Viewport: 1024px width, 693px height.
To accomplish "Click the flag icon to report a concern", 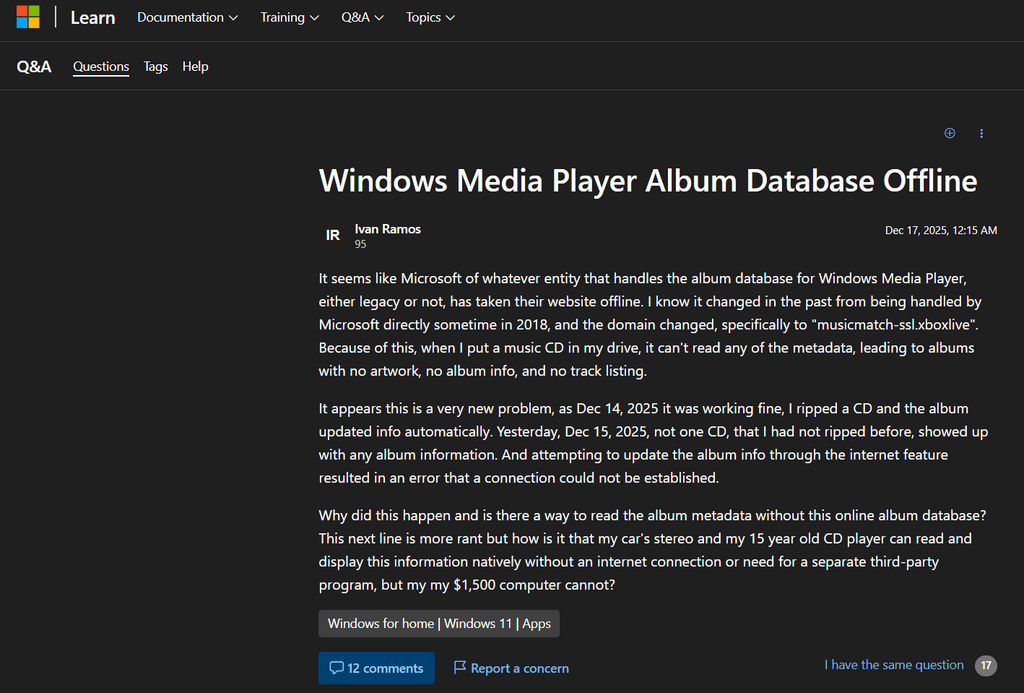I will (x=460, y=668).
